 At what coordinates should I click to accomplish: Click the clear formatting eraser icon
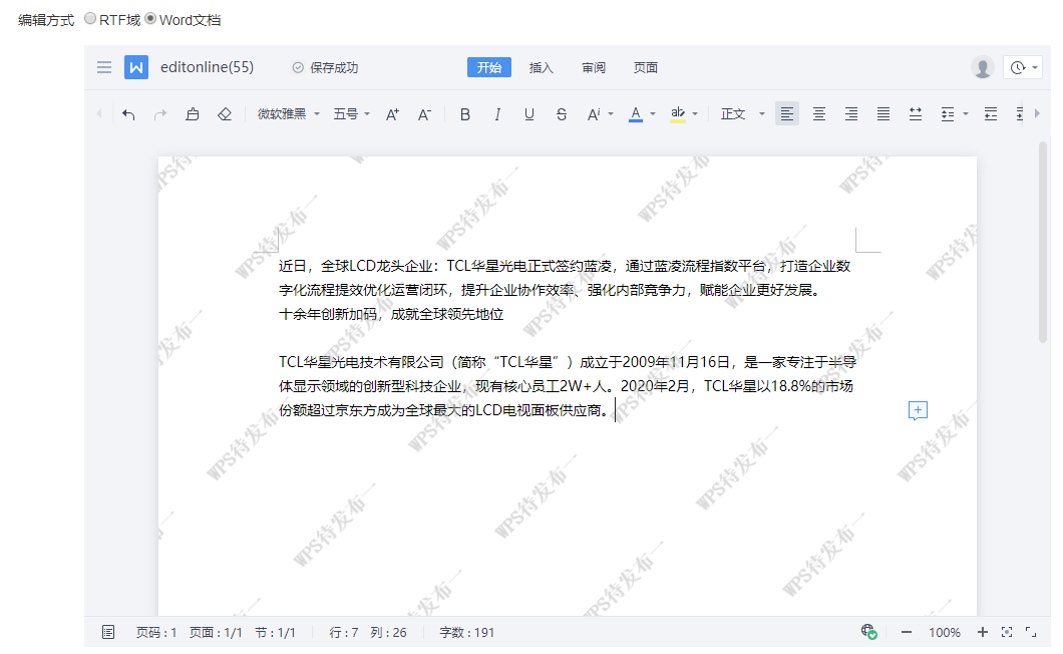coord(224,115)
